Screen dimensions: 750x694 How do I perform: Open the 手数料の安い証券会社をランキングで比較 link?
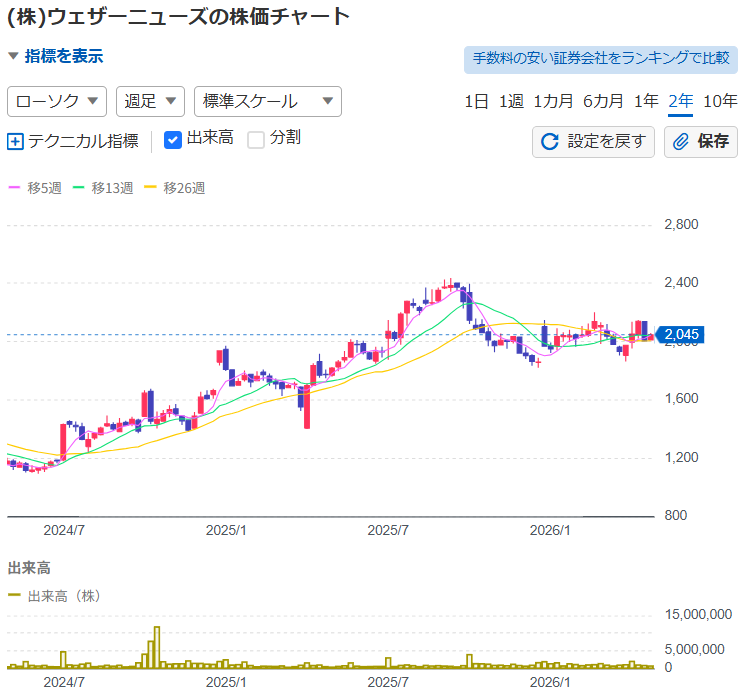601,60
